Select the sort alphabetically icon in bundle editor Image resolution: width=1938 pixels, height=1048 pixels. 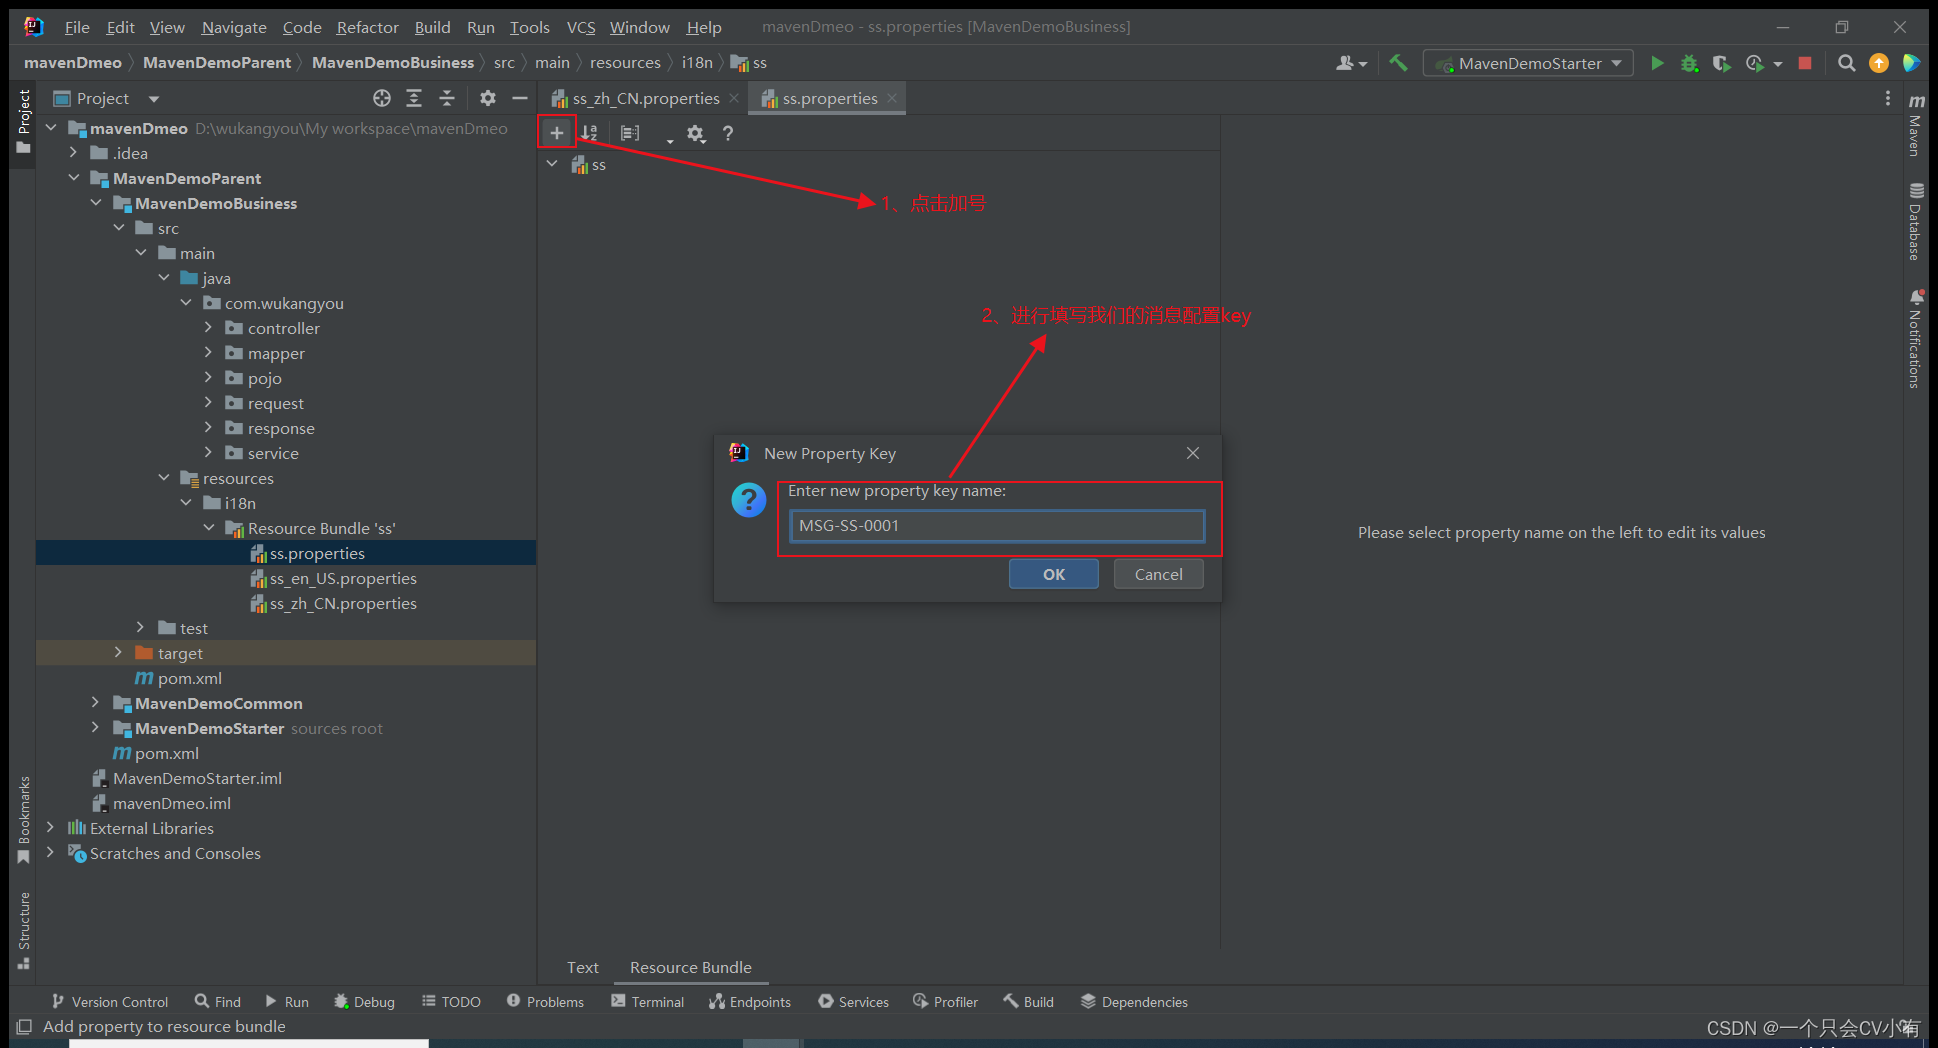[x=590, y=131]
